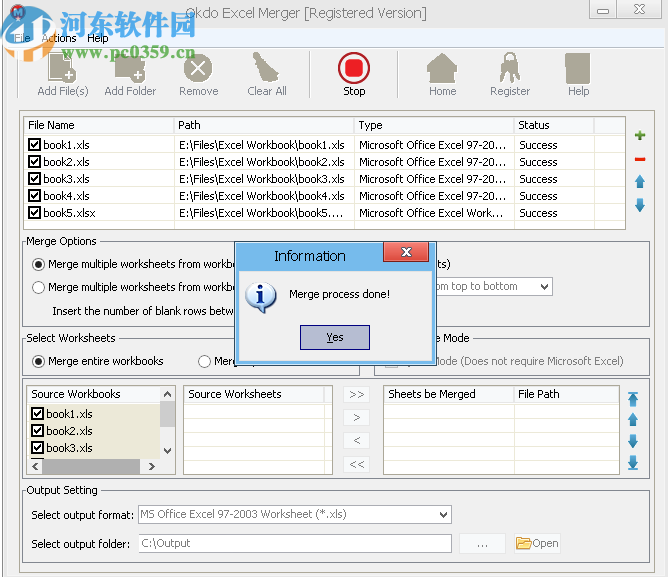
Task: Open the File menu
Action: 22,38
